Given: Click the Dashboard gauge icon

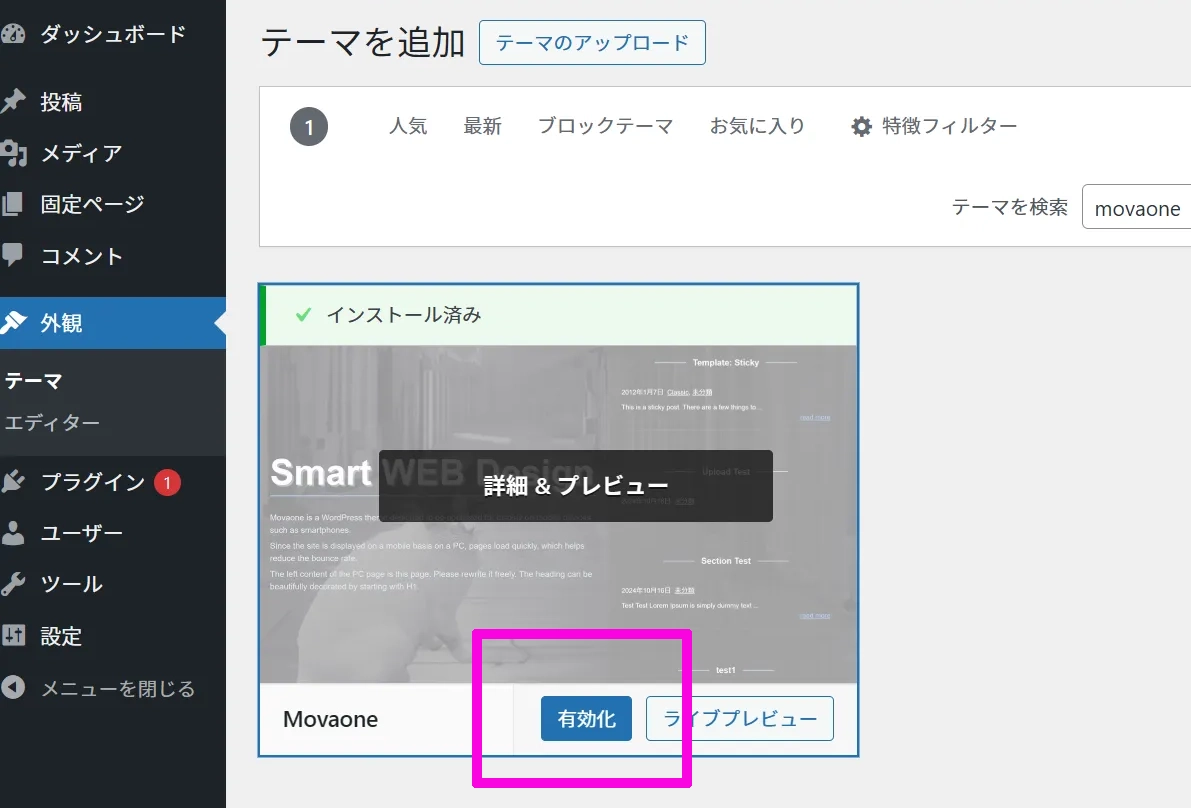Looking at the screenshot, I should click(12, 35).
